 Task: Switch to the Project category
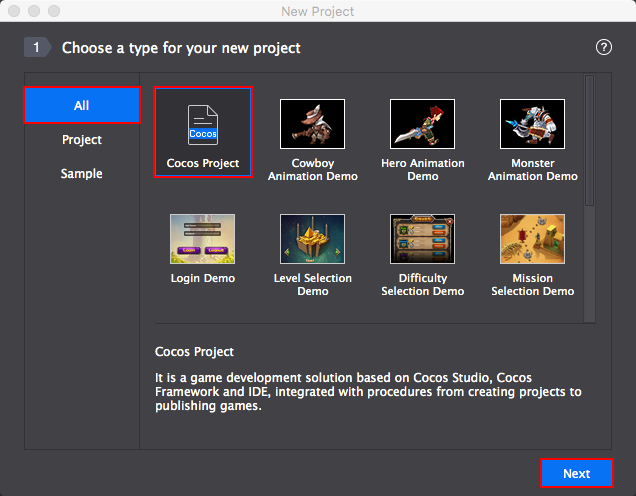click(82, 140)
